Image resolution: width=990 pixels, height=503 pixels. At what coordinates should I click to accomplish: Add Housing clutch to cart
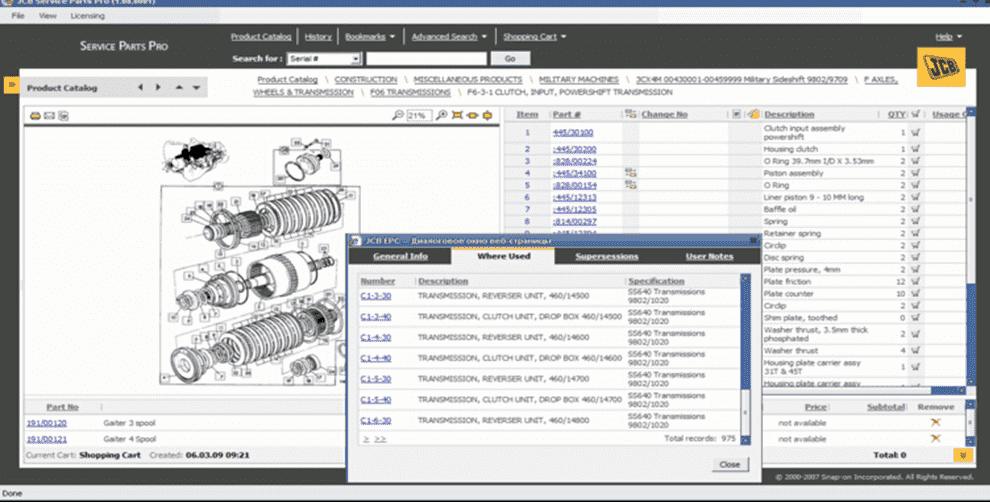click(x=915, y=149)
